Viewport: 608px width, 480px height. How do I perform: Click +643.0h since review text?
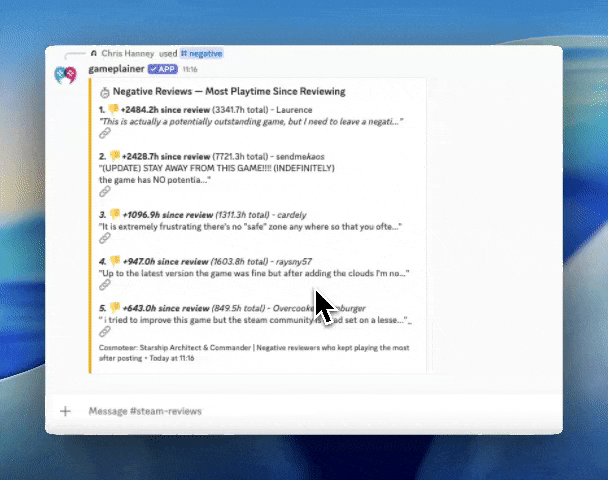pyautogui.click(x=166, y=308)
